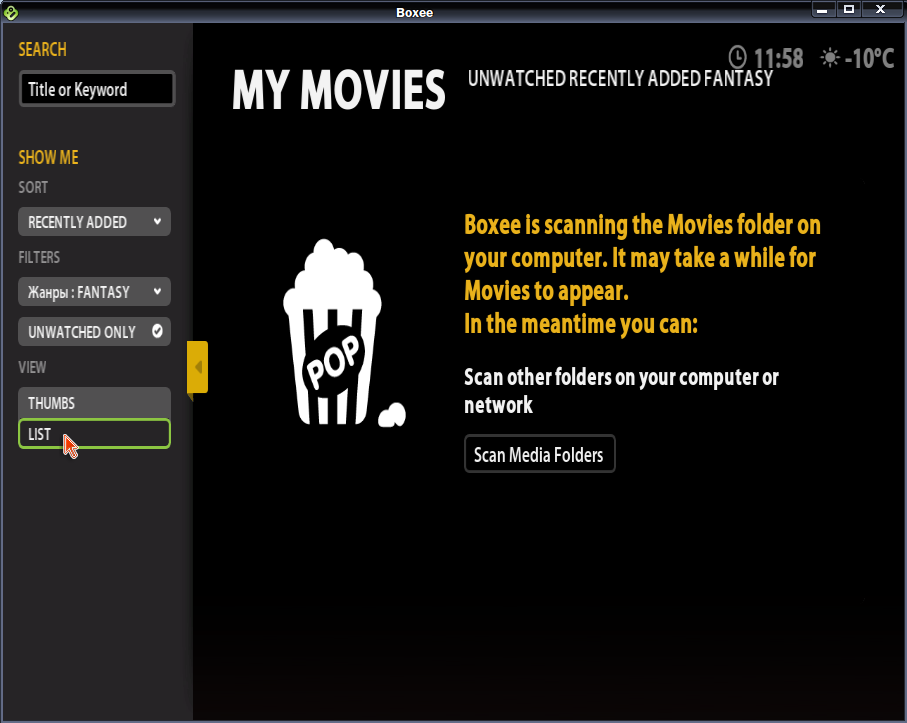
Task: Click the Boxee logo icon in title bar
Action: (x=10, y=12)
